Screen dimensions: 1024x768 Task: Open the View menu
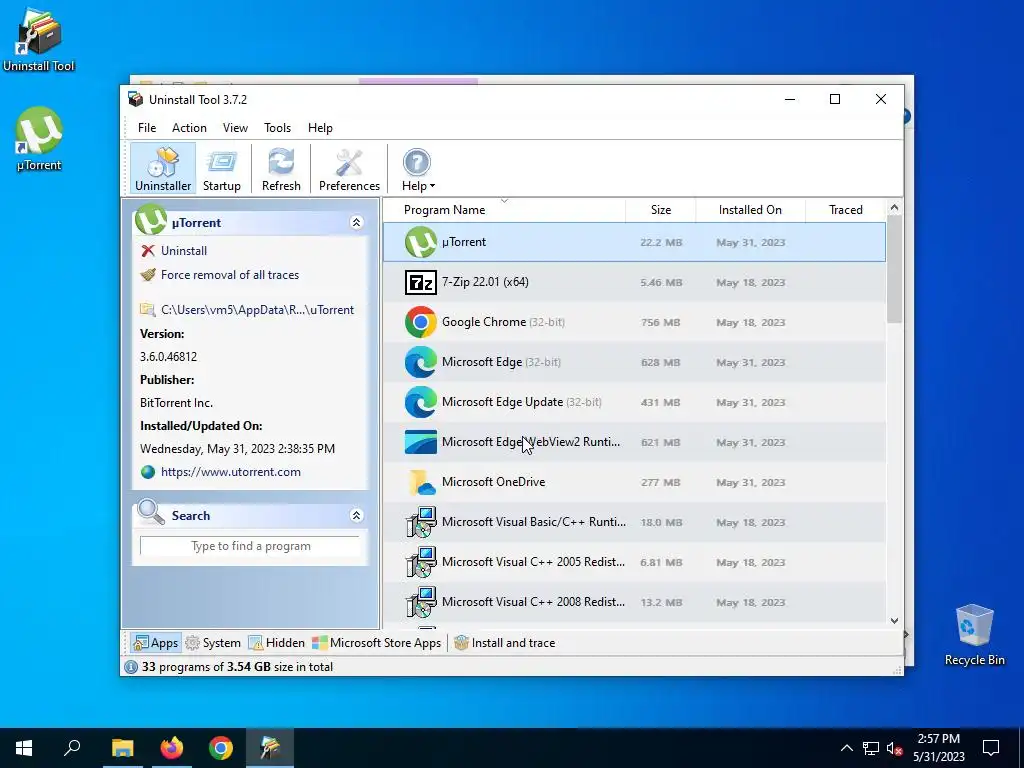(x=235, y=128)
